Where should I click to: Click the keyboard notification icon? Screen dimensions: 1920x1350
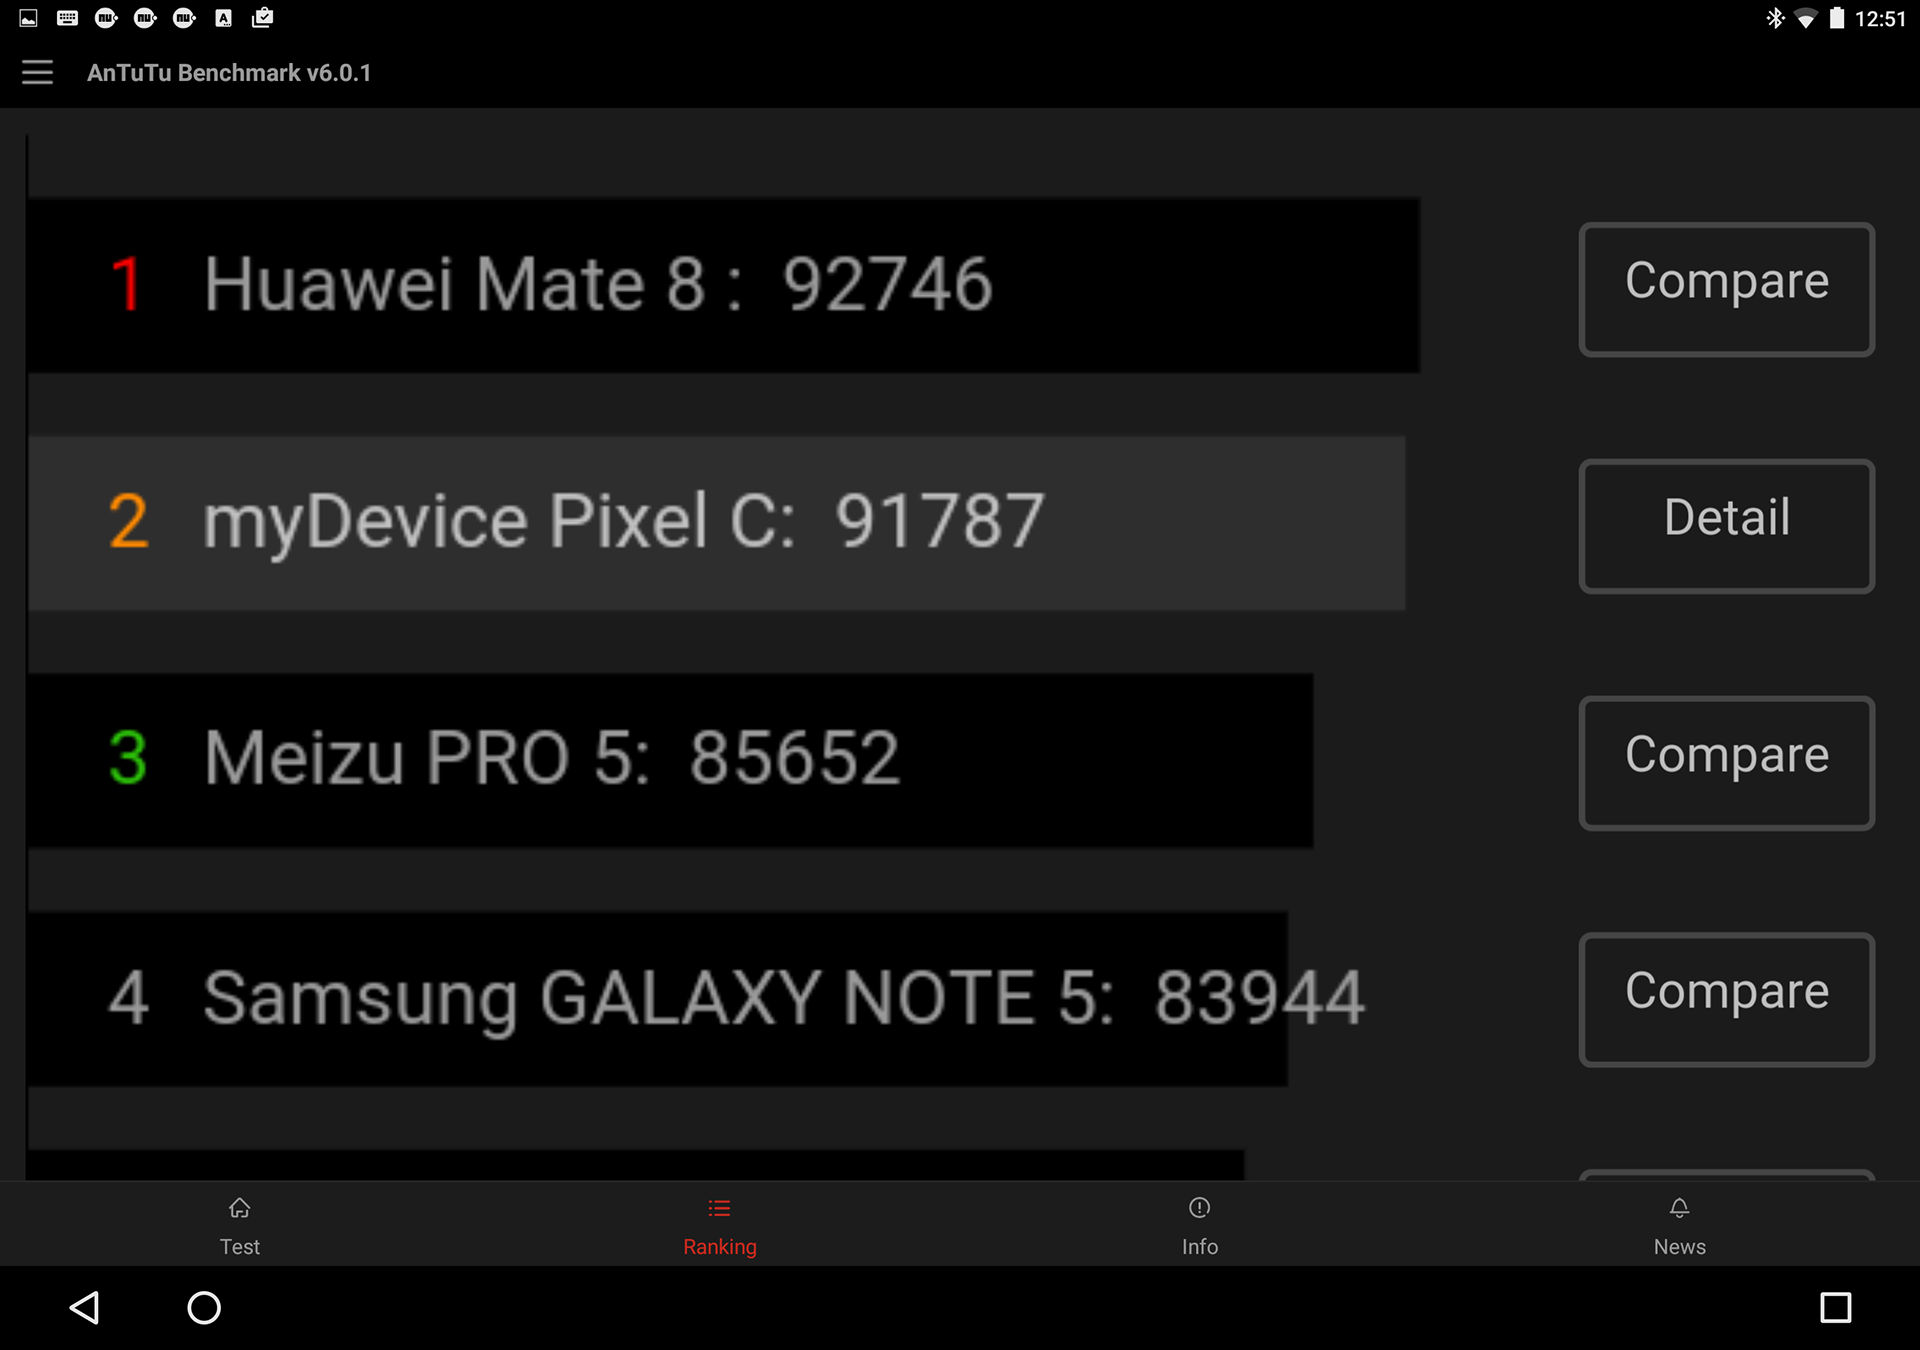[67, 18]
